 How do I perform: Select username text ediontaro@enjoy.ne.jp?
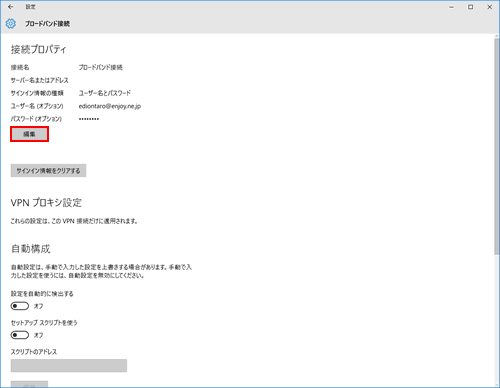point(110,106)
